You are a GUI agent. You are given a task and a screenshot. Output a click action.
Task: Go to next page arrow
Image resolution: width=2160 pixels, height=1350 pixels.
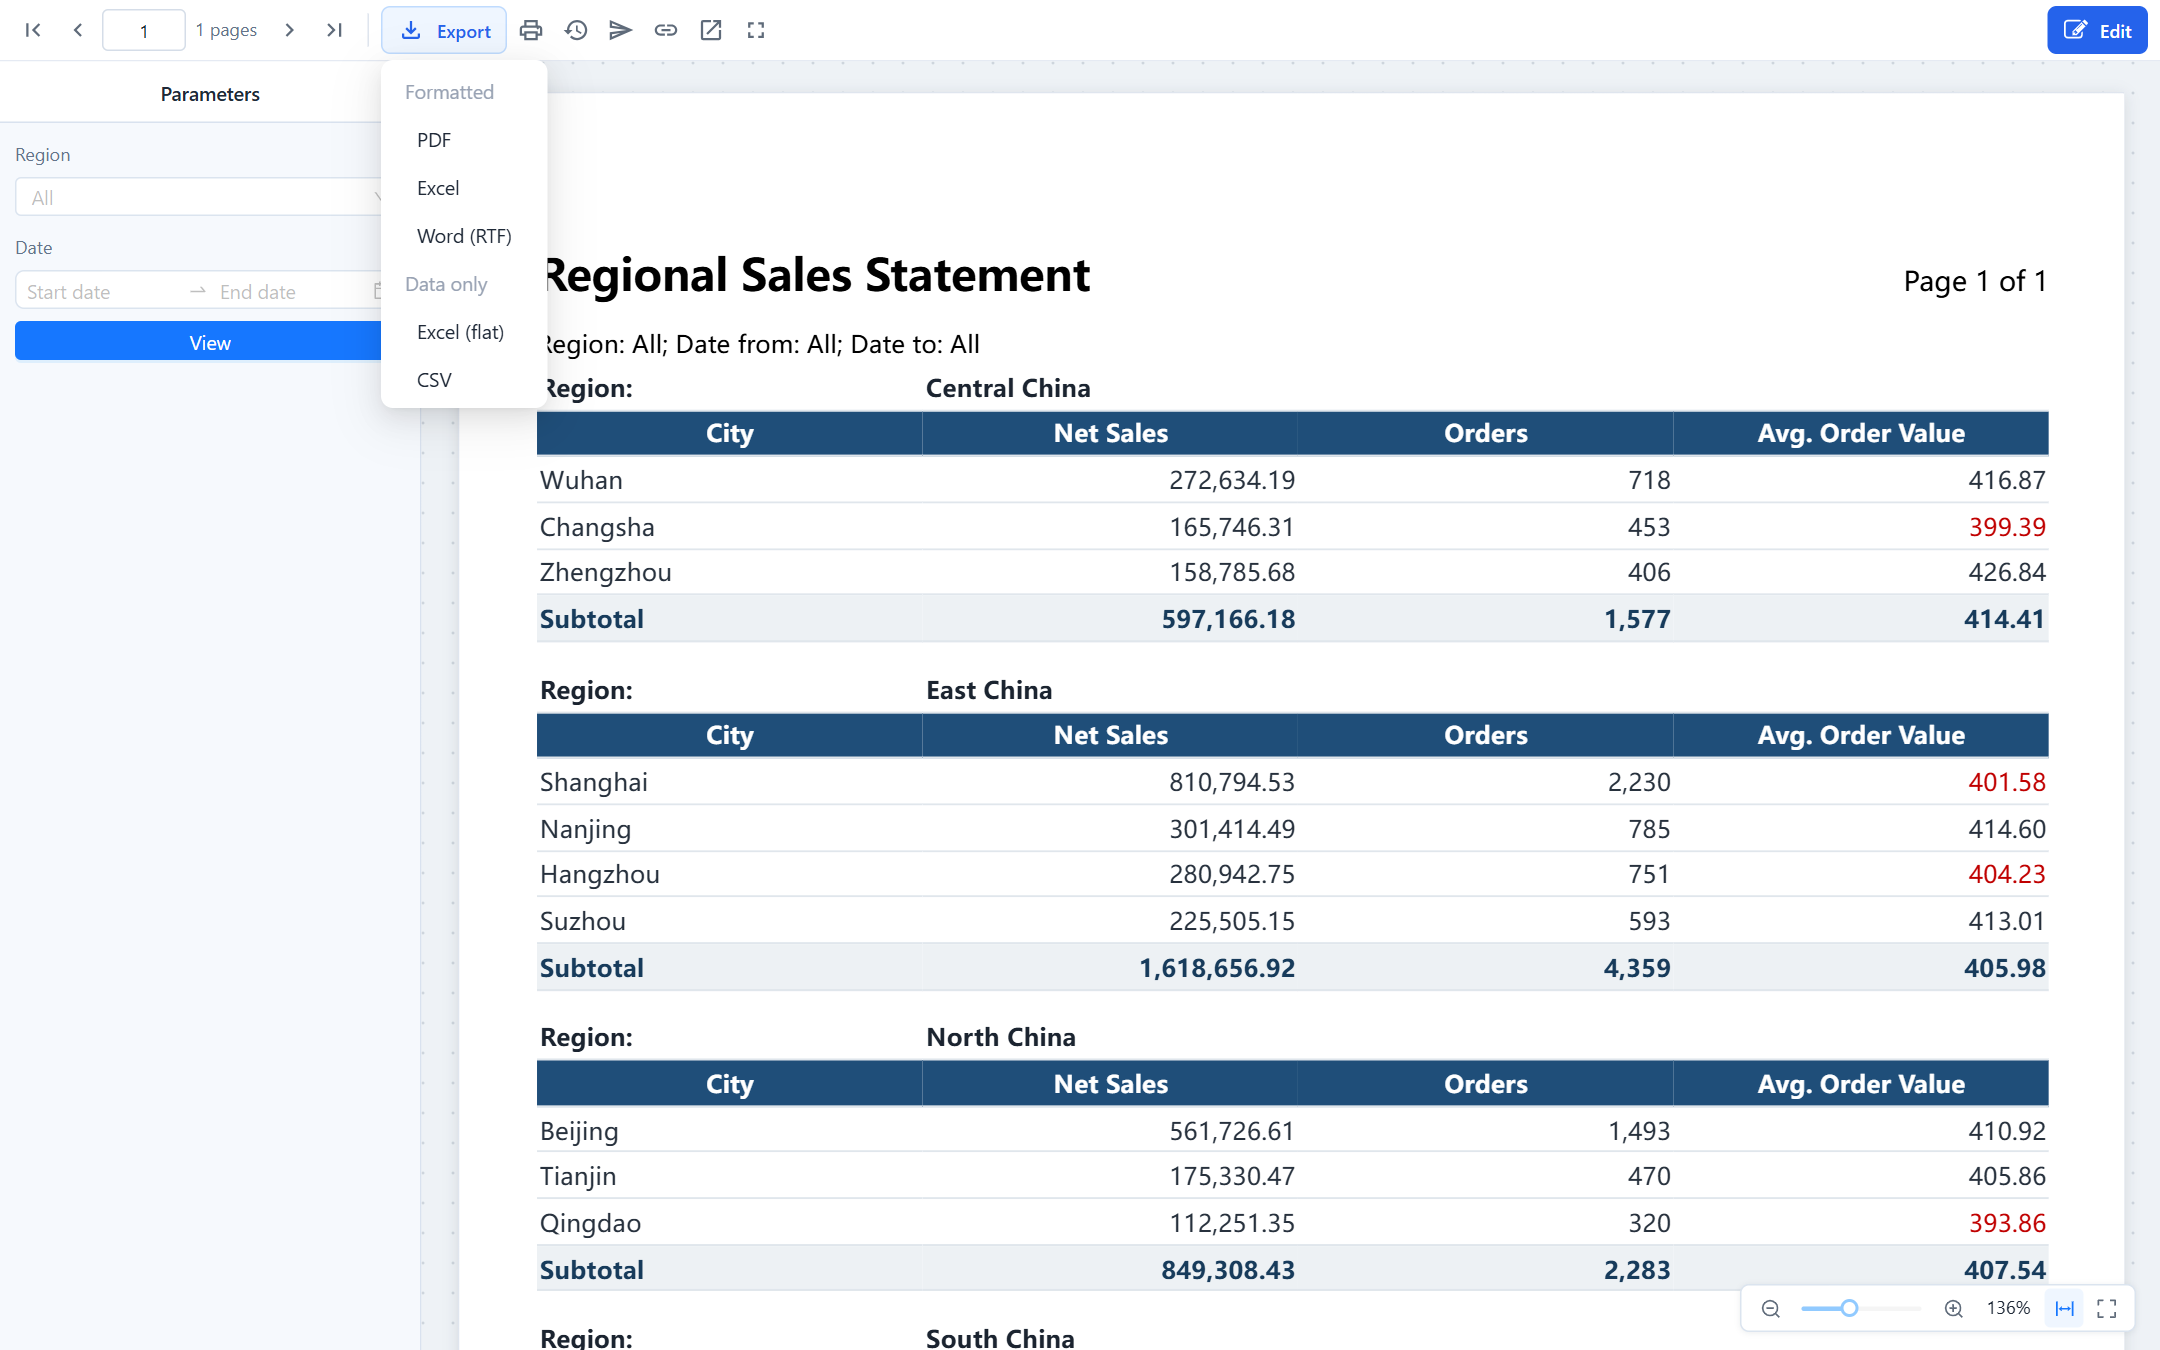pyautogui.click(x=290, y=30)
